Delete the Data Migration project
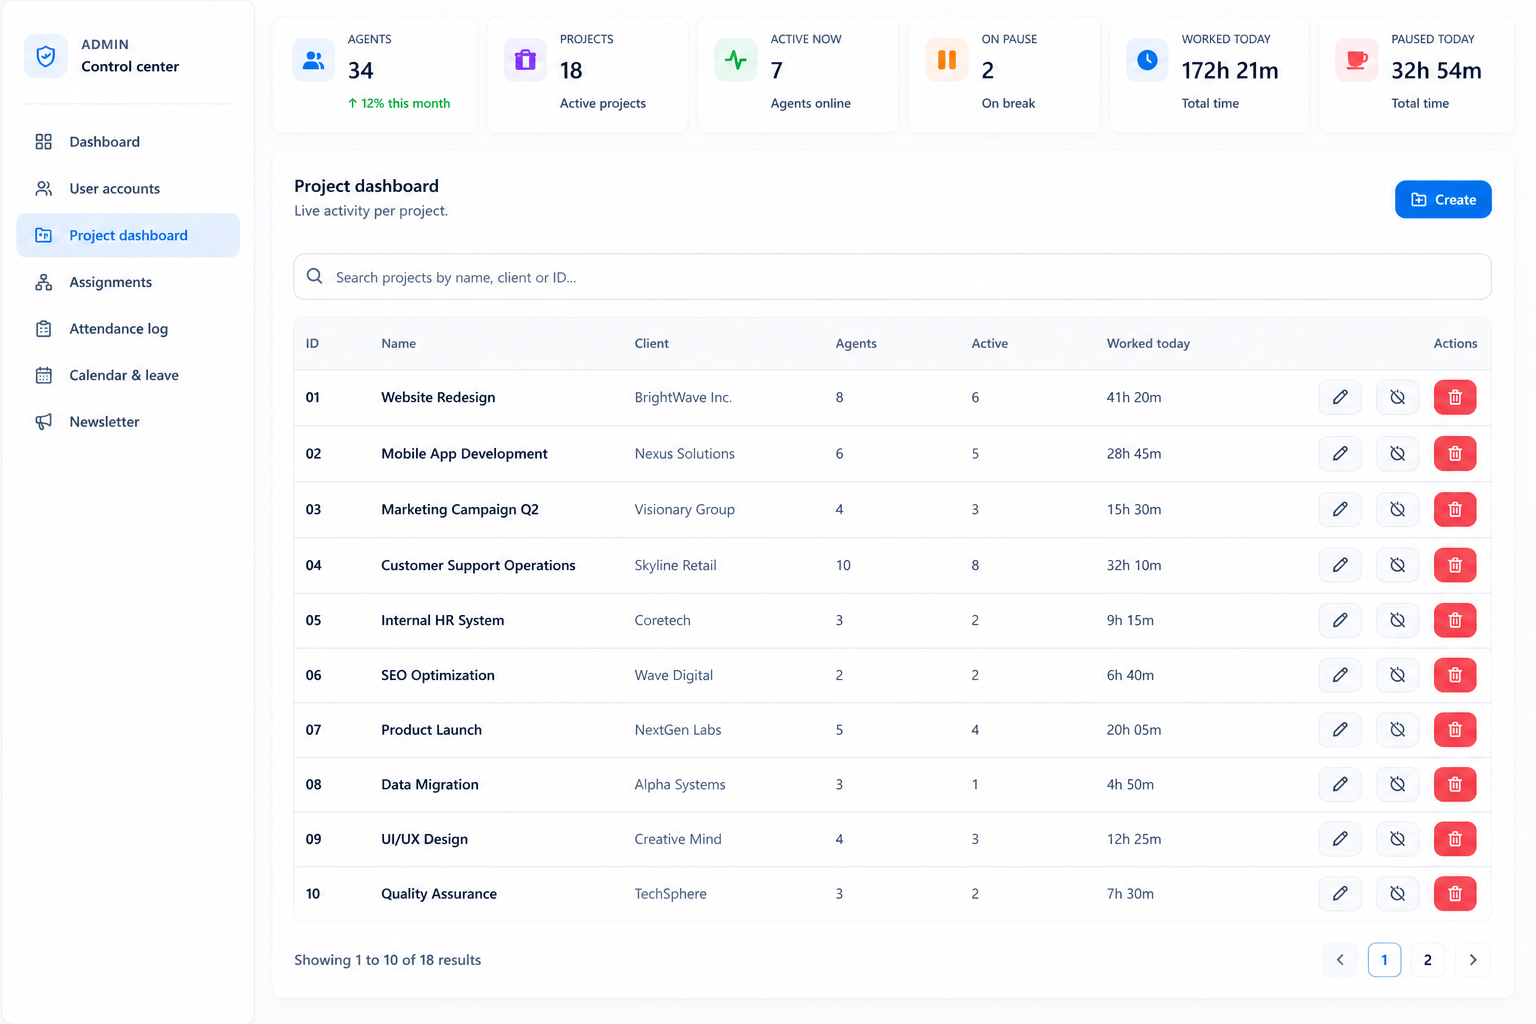1536x1024 pixels. [x=1455, y=784]
